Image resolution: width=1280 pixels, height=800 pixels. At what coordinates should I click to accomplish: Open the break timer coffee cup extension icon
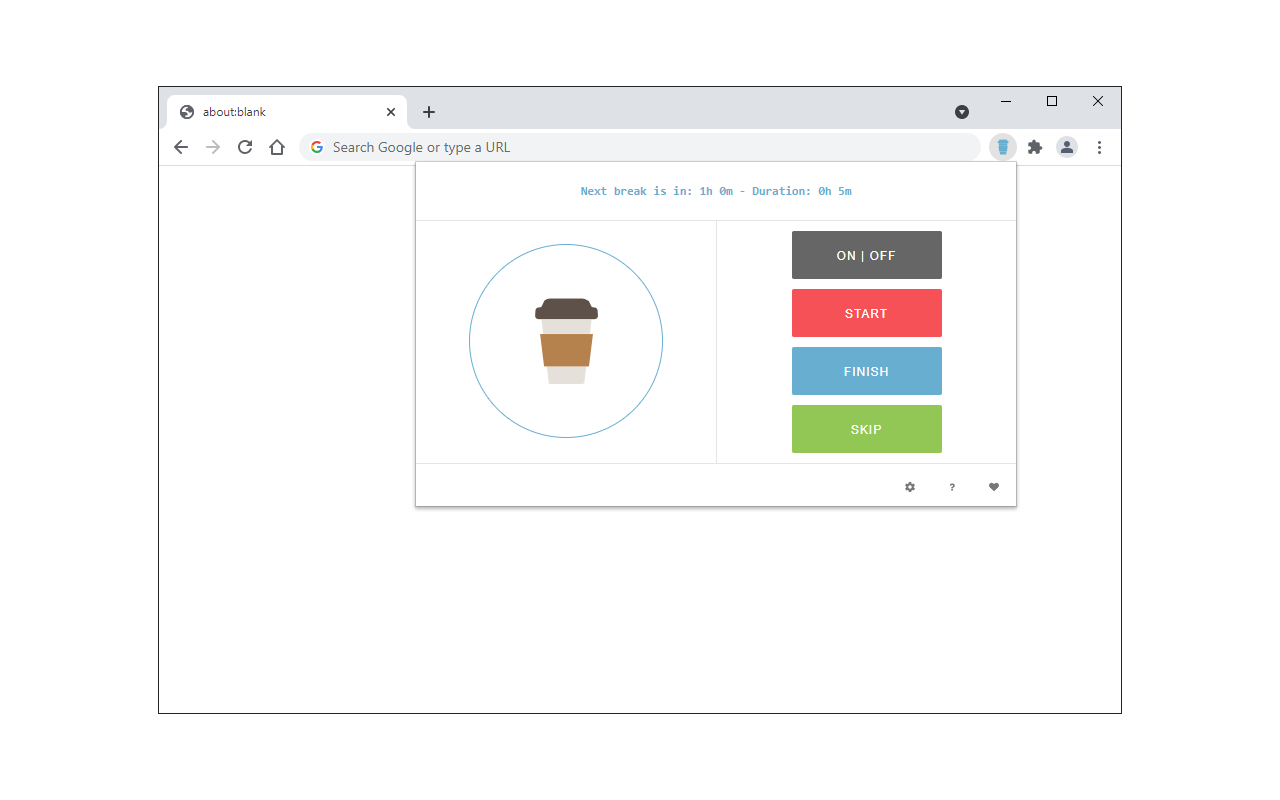pyautogui.click(x=1002, y=147)
